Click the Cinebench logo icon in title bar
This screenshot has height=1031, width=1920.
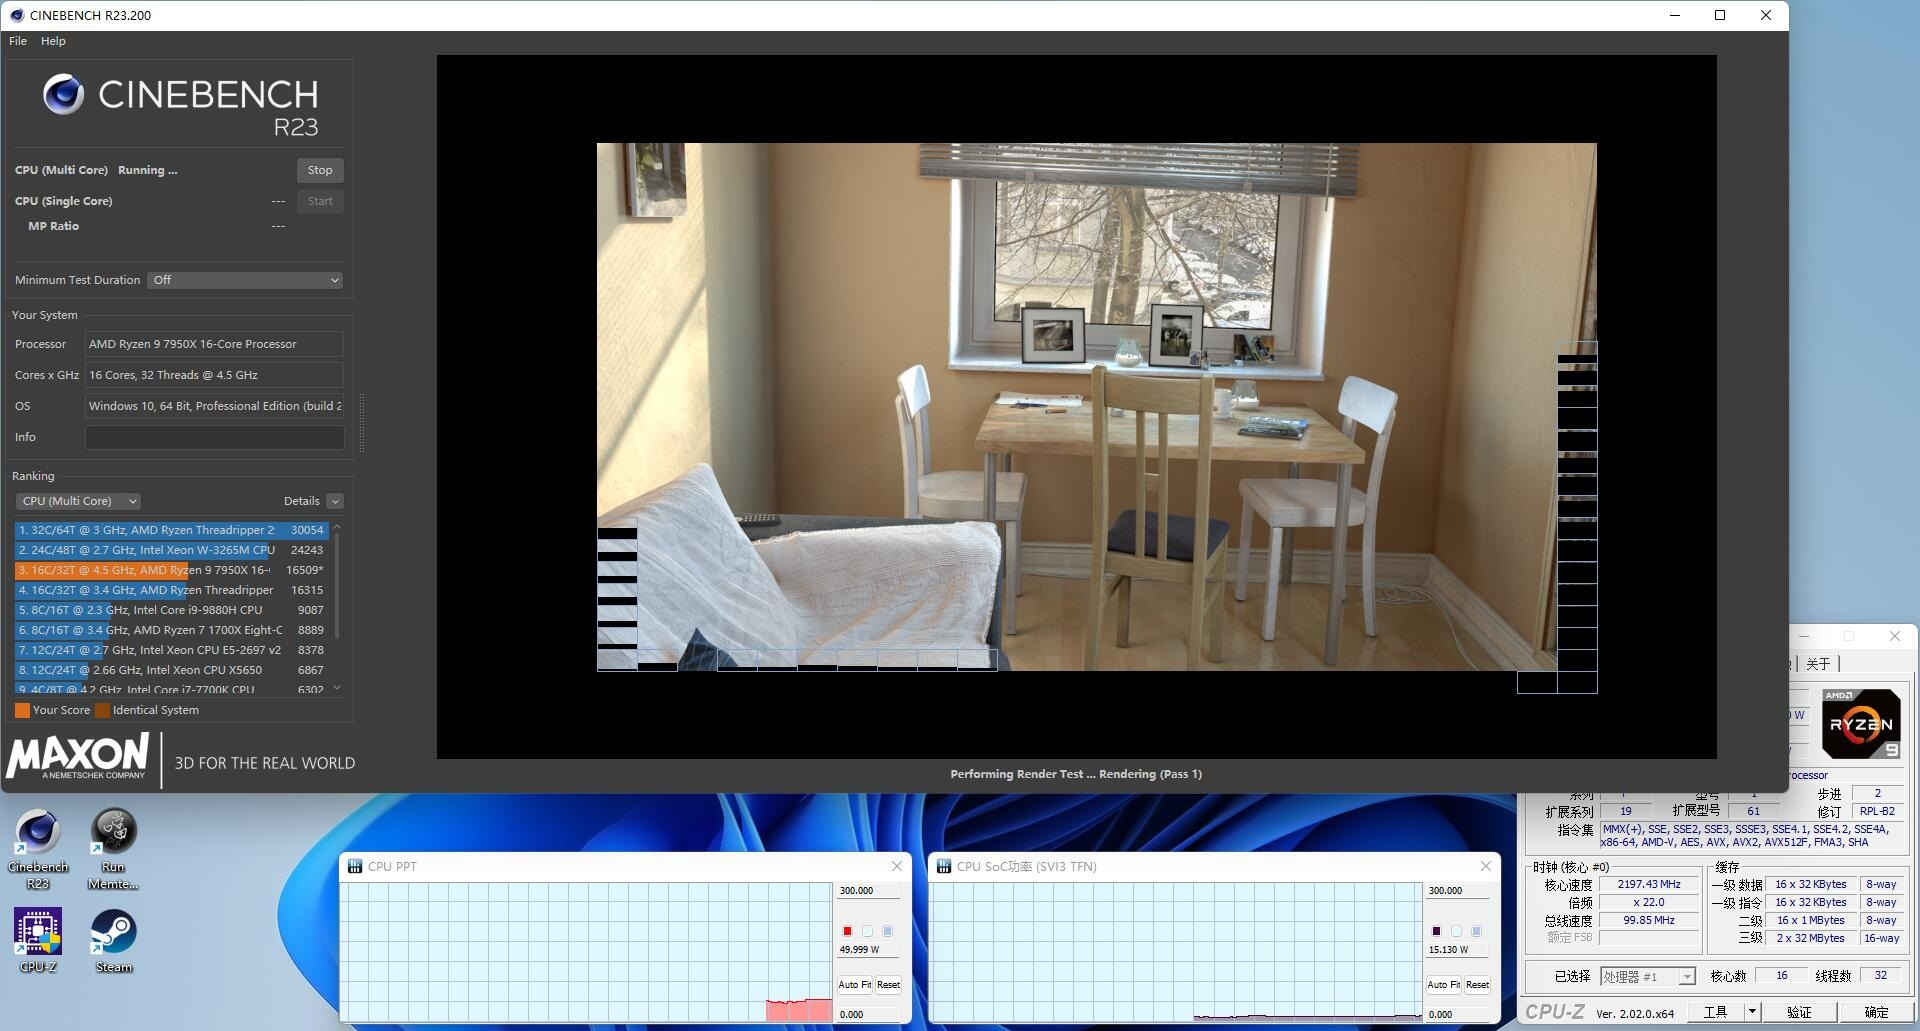click(x=16, y=15)
